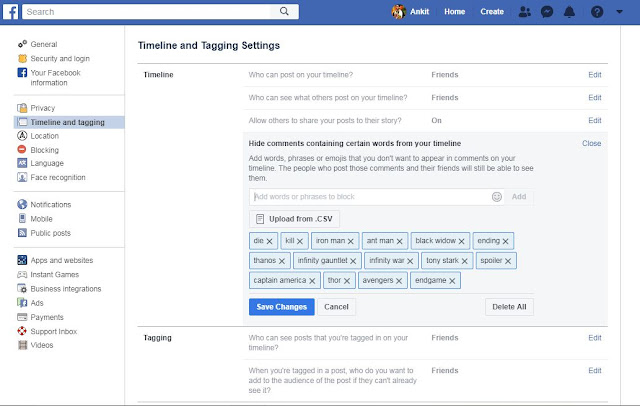Open General settings in sidebar
Image resolution: width=640 pixels, height=406 pixels.
(44, 44)
